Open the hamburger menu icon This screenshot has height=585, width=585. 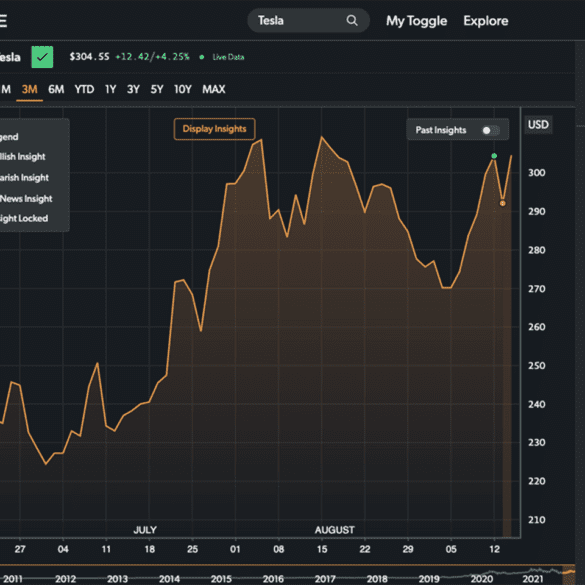[3, 21]
